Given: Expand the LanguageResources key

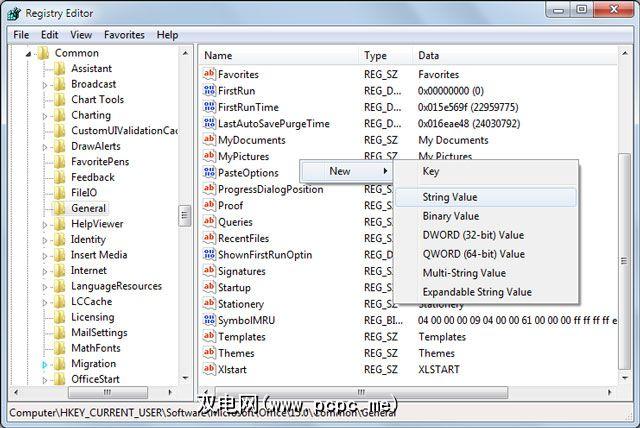Looking at the screenshot, I should pos(44,286).
